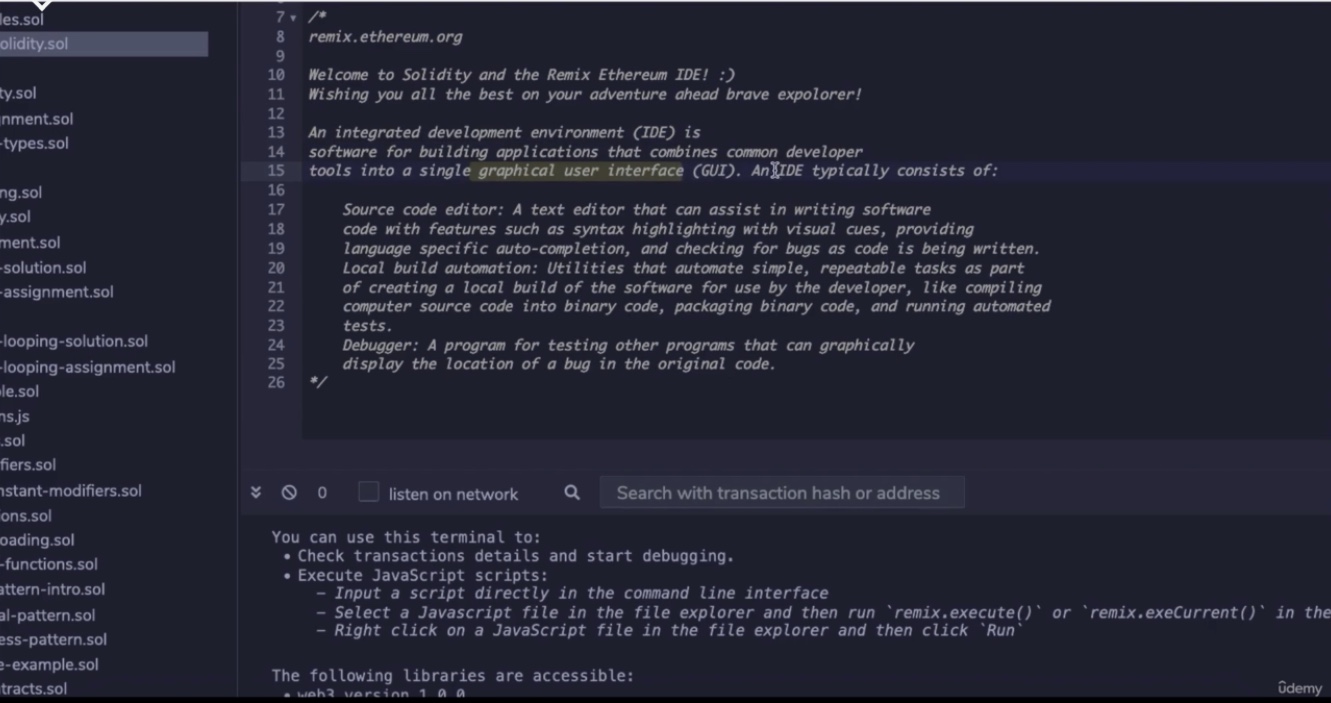Open the pattern-intro.sol file
The height and width of the screenshot is (703, 1331).
pos(52,589)
